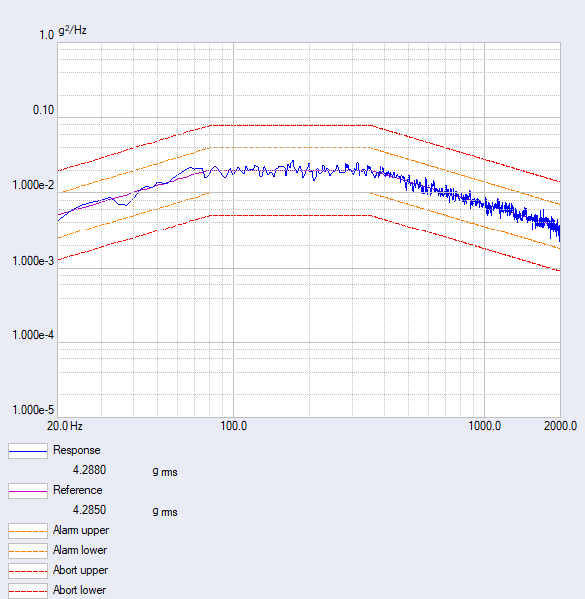Screen dimensions: 585x599
Task: Click the 100.0 x-axis label
Action: point(234,426)
